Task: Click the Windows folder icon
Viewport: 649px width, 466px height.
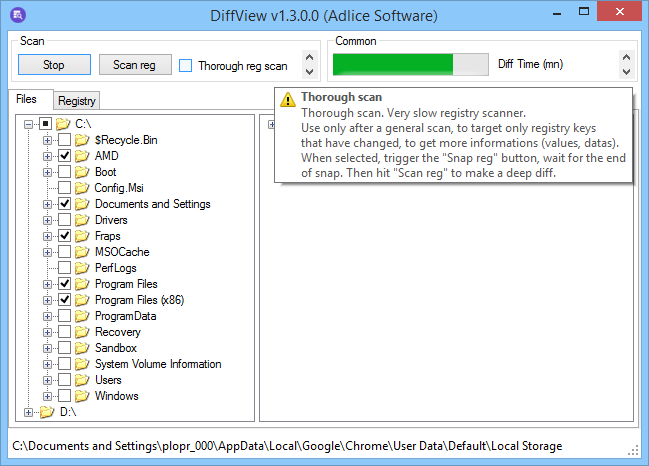Action: 82,396
